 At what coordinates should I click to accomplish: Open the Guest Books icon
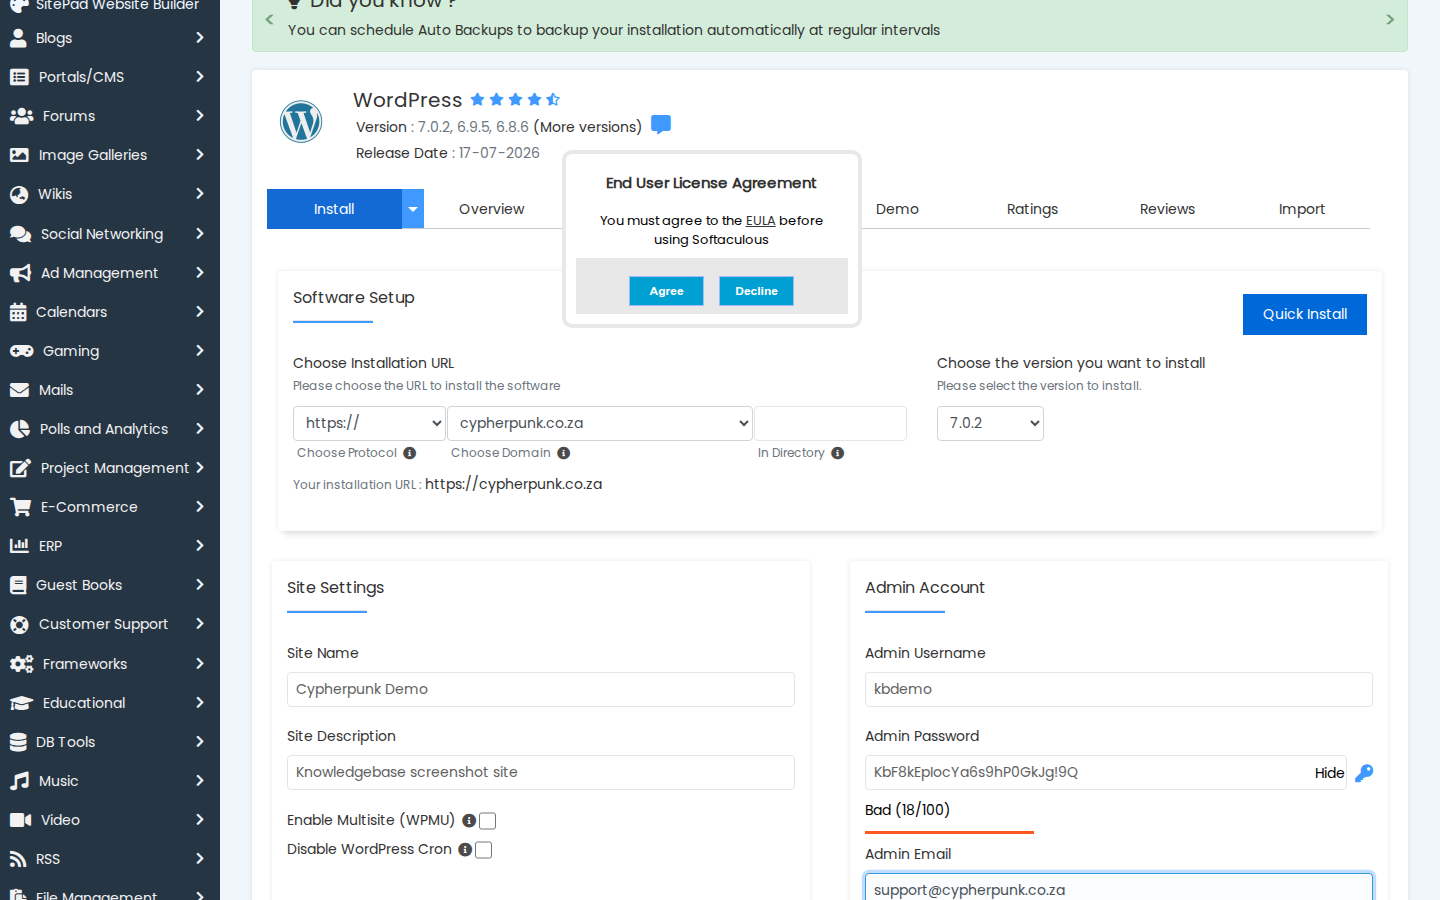tap(18, 585)
